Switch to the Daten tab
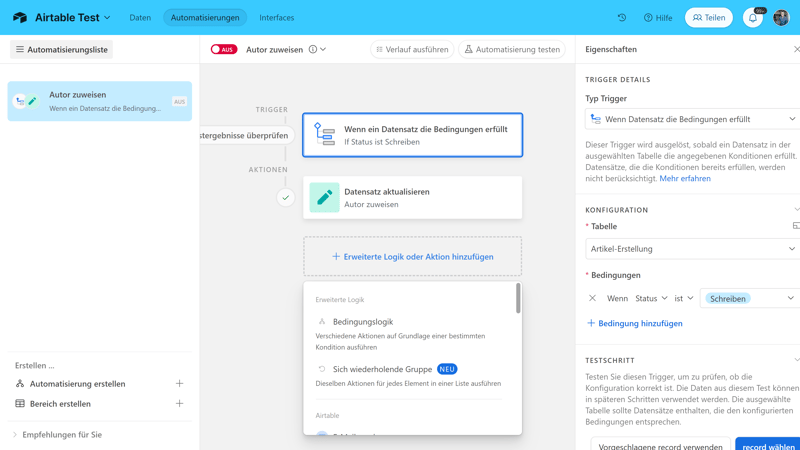 pos(140,17)
